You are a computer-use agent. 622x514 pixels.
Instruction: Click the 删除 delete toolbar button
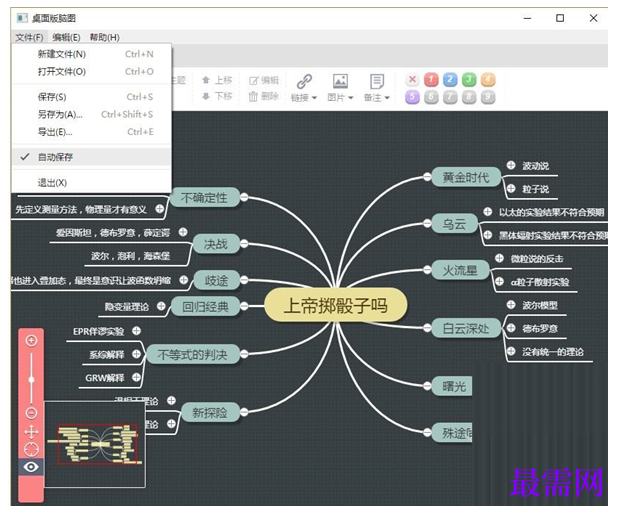(264, 96)
